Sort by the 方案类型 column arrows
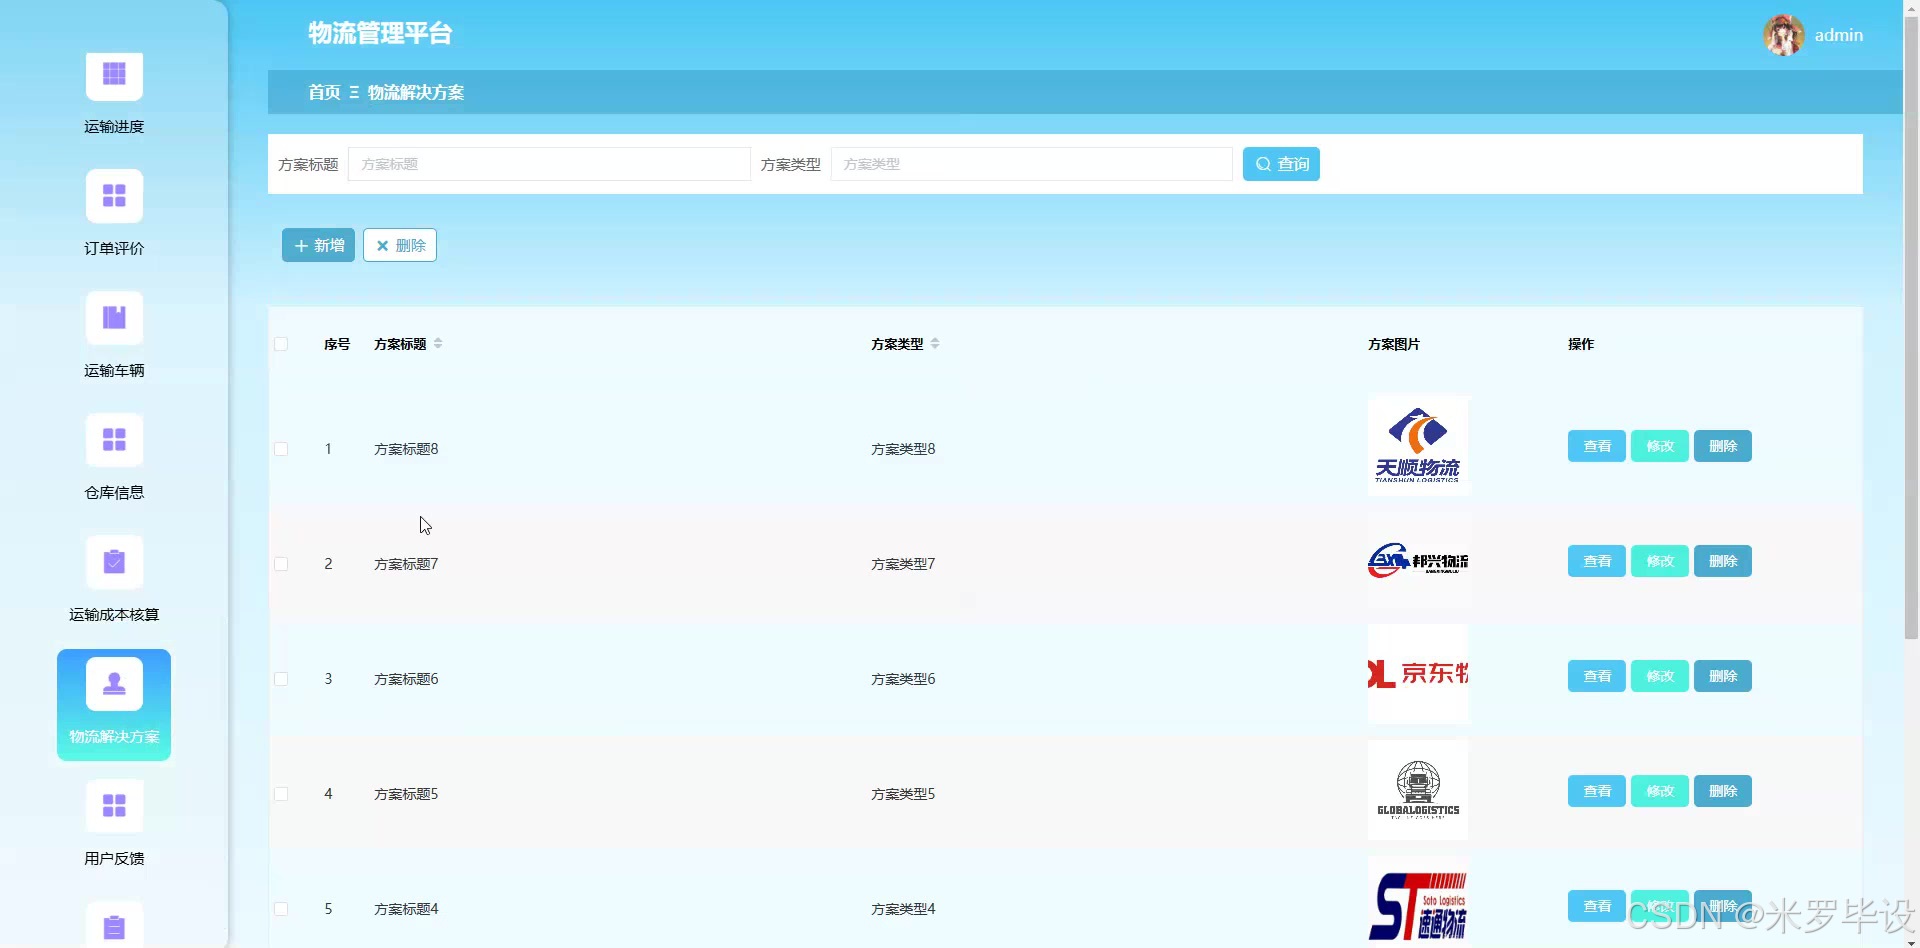This screenshot has height=948, width=1920. (x=935, y=344)
